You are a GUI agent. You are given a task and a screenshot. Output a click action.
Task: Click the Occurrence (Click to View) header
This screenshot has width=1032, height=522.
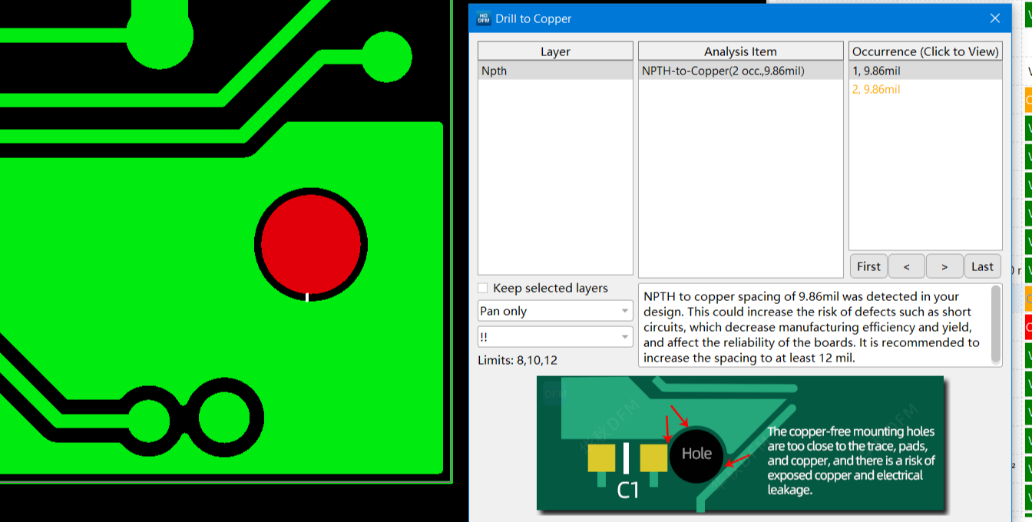(x=925, y=51)
